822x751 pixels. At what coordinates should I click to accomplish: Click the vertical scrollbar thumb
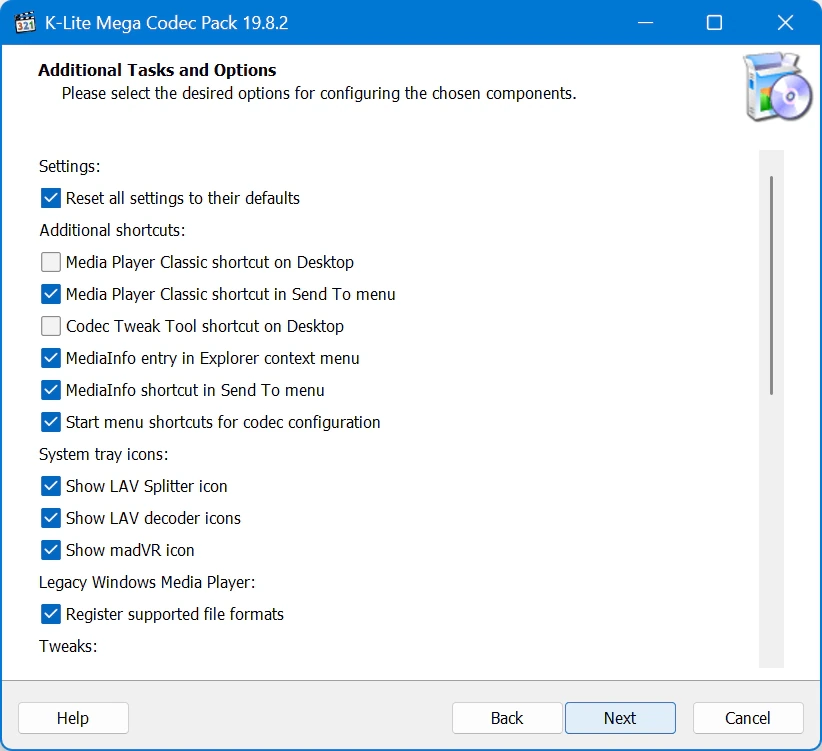(x=771, y=286)
